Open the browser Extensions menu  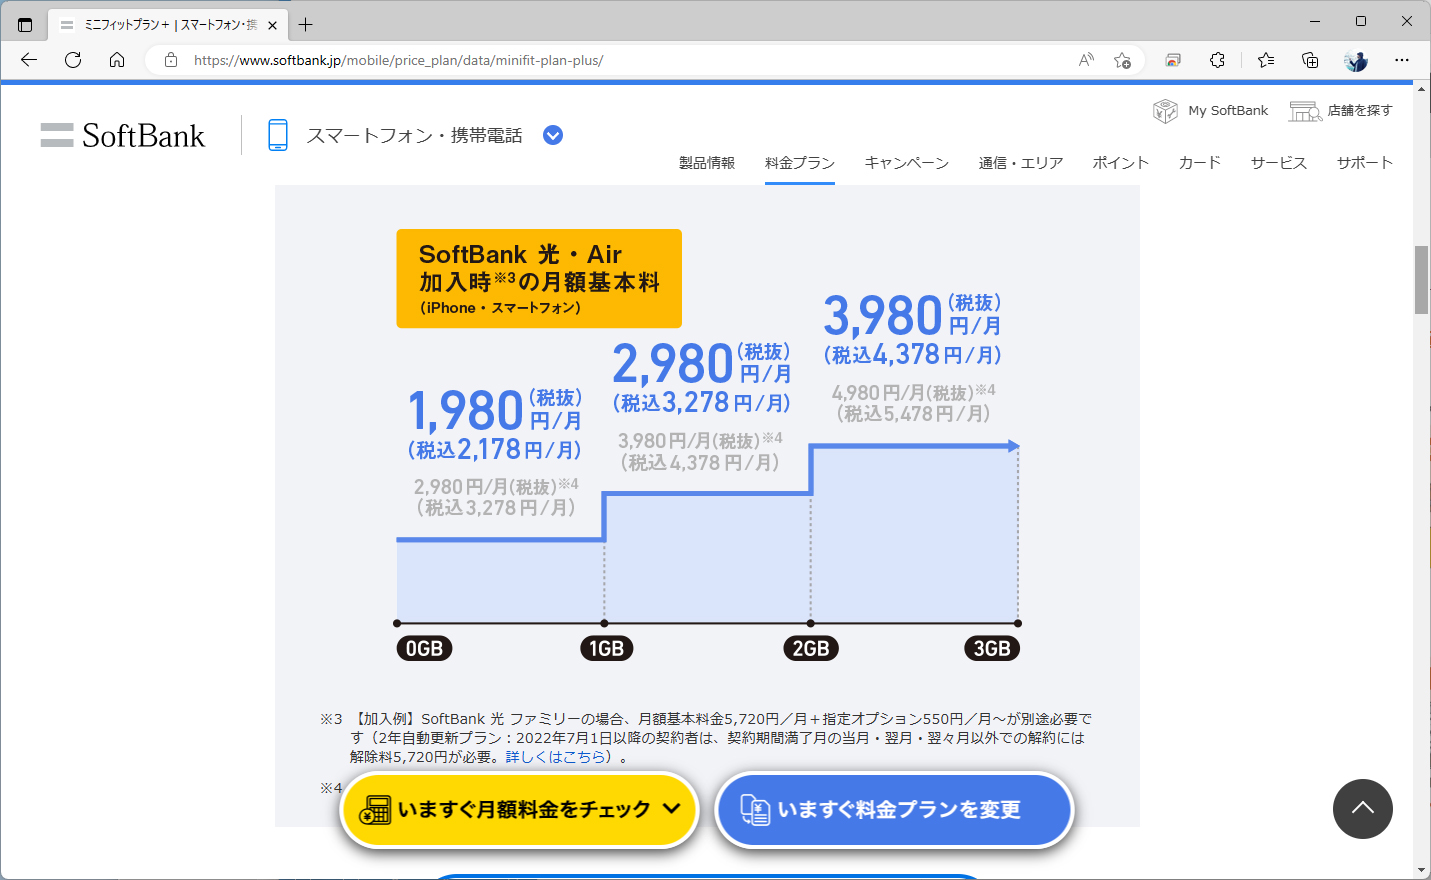click(1217, 60)
